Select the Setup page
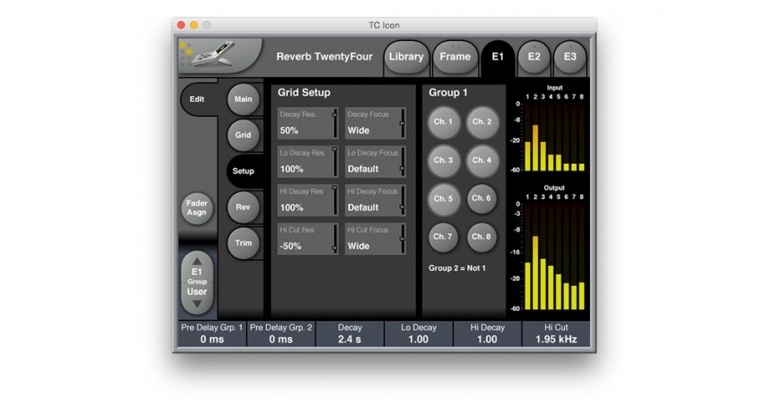This screenshot has height=418, width=770. point(243,171)
